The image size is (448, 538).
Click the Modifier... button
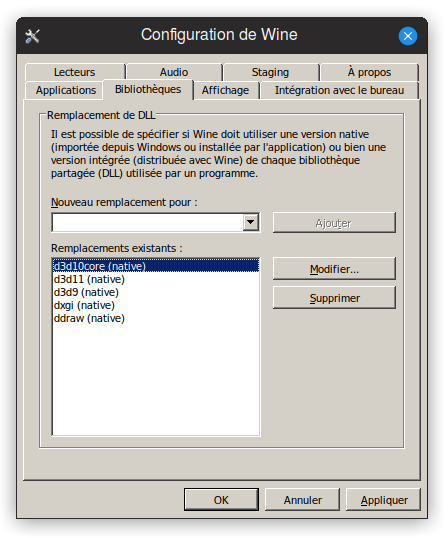point(334,269)
